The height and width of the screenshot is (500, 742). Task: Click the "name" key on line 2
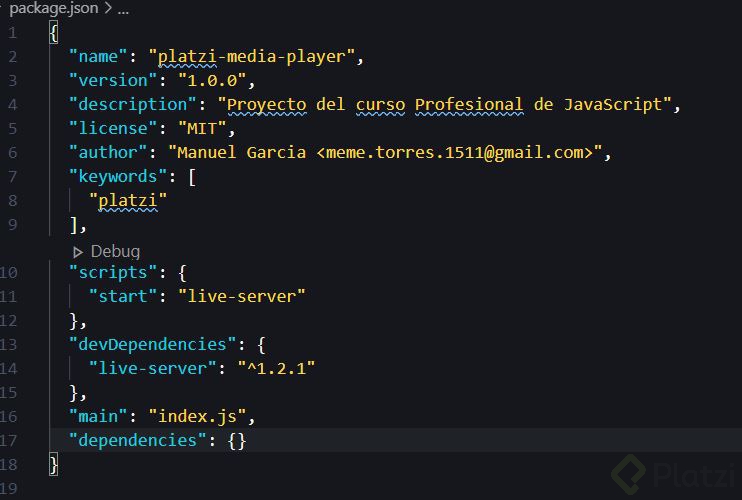98,57
